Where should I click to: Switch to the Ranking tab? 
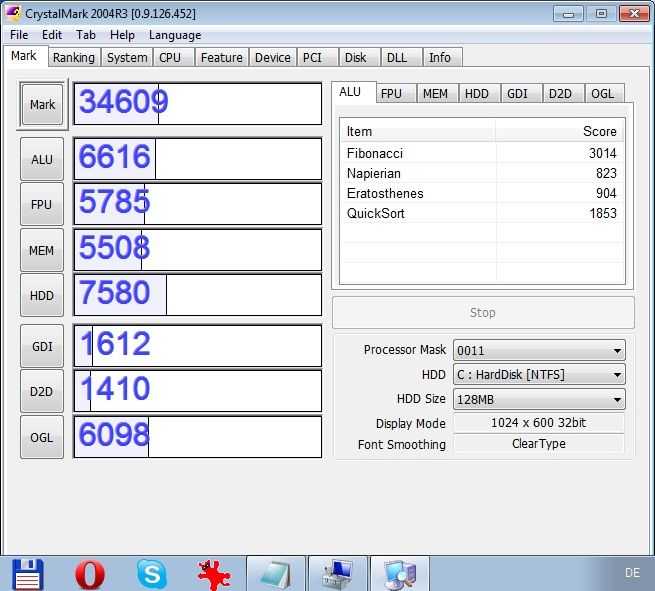tap(74, 57)
